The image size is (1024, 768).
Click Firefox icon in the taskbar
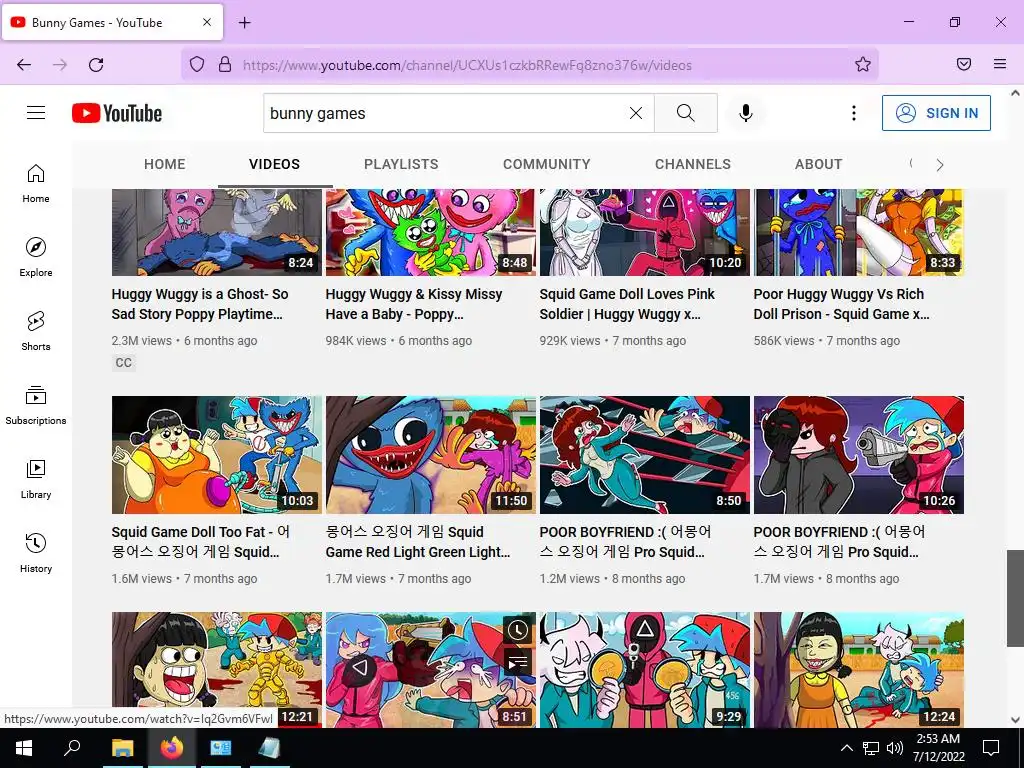coord(171,748)
